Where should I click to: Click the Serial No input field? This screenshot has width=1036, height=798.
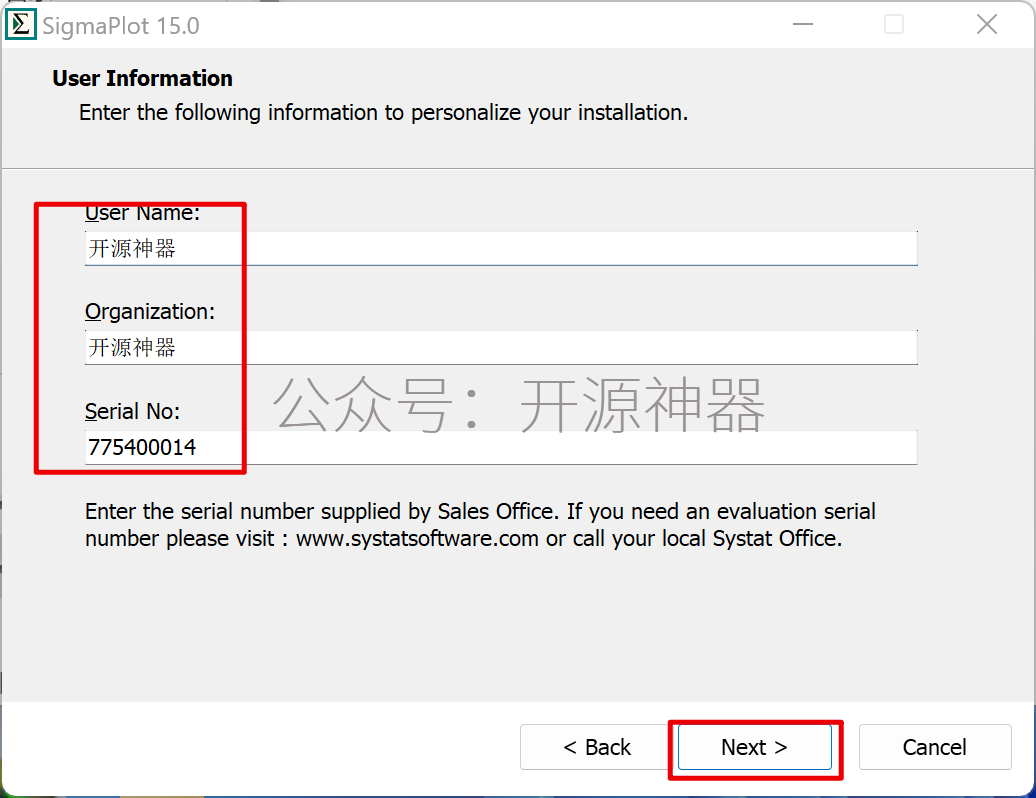501,447
